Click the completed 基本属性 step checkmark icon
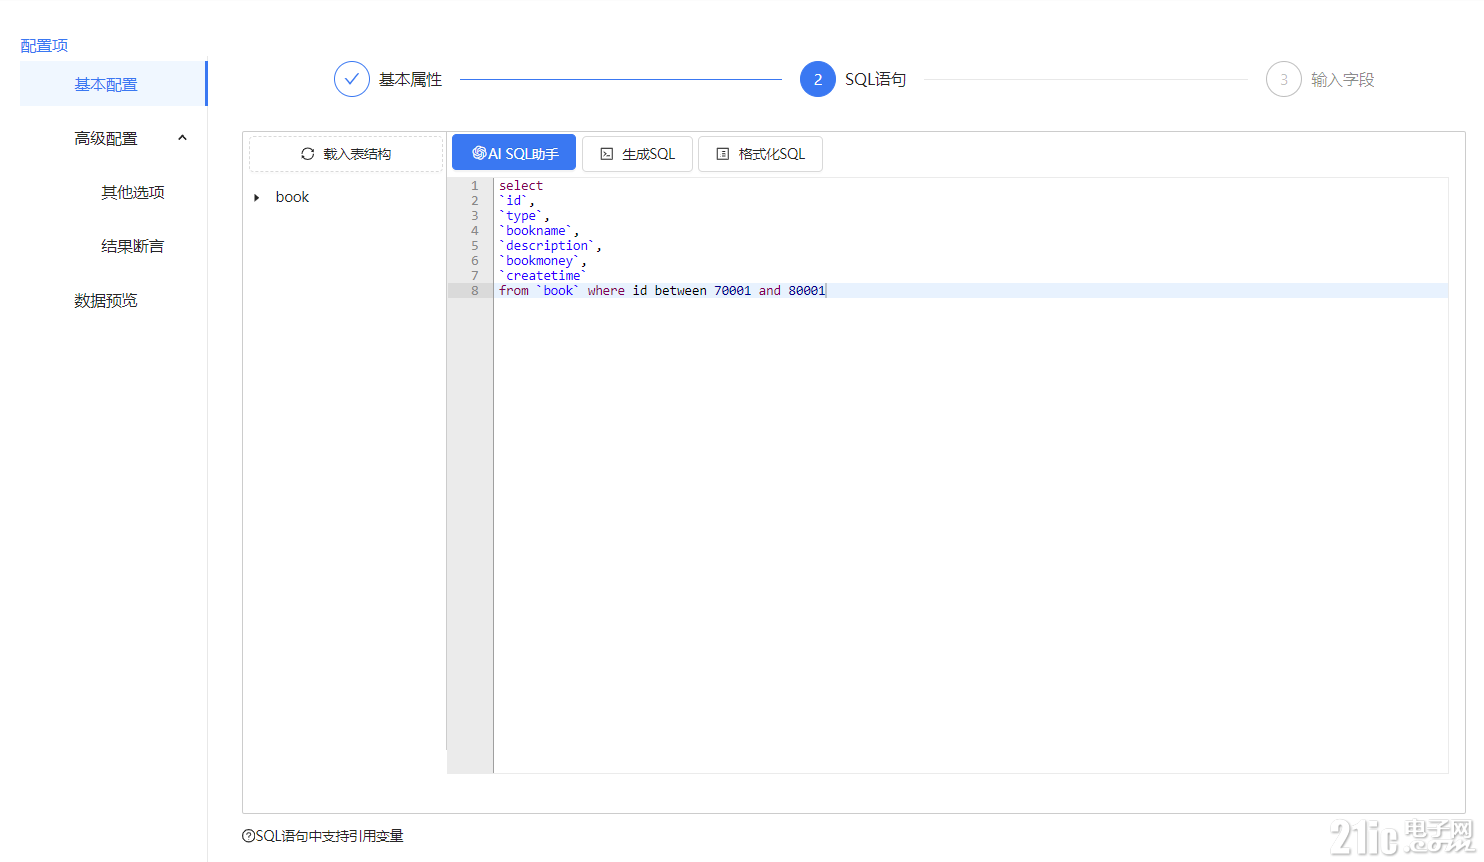Image resolution: width=1484 pixels, height=862 pixels. click(352, 79)
